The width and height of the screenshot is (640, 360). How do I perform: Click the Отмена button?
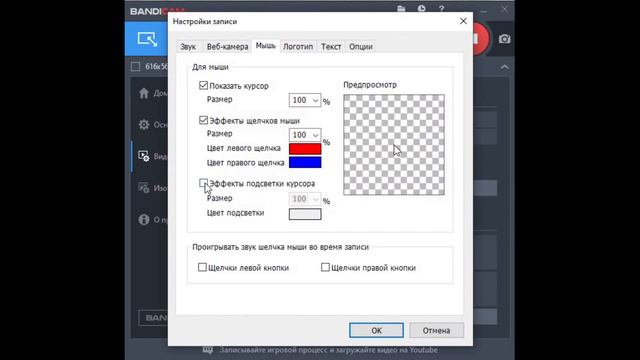tap(436, 330)
